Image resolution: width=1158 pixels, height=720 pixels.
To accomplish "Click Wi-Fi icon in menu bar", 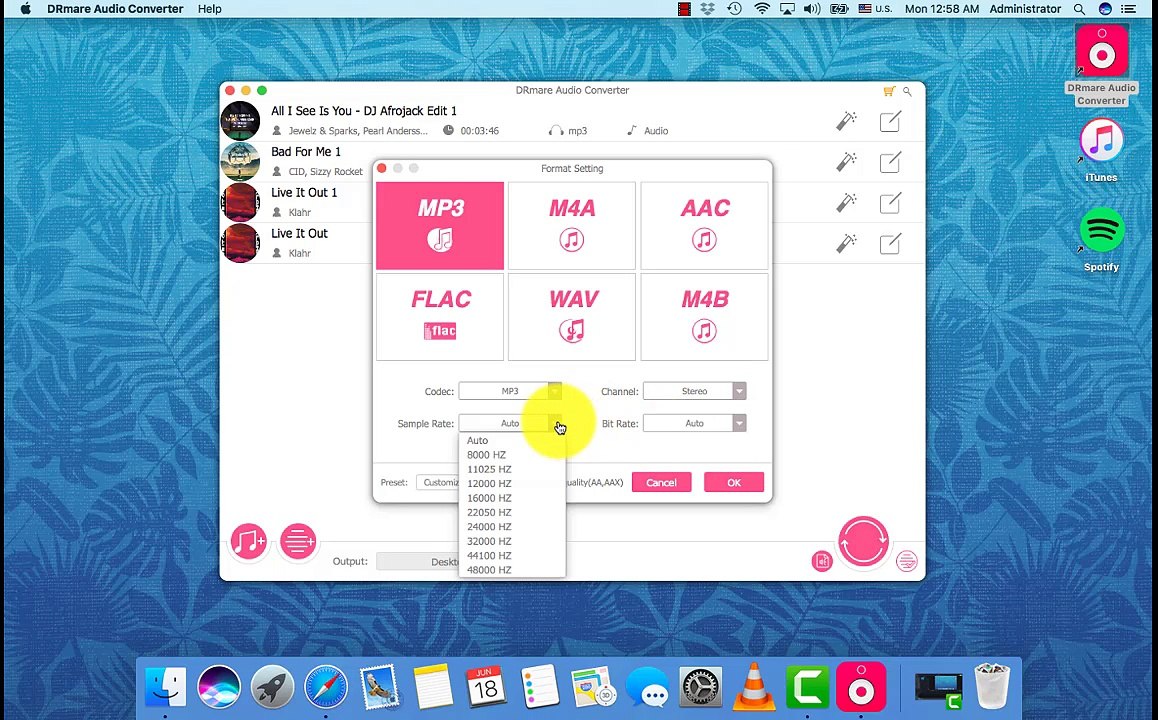I will (761, 9).
